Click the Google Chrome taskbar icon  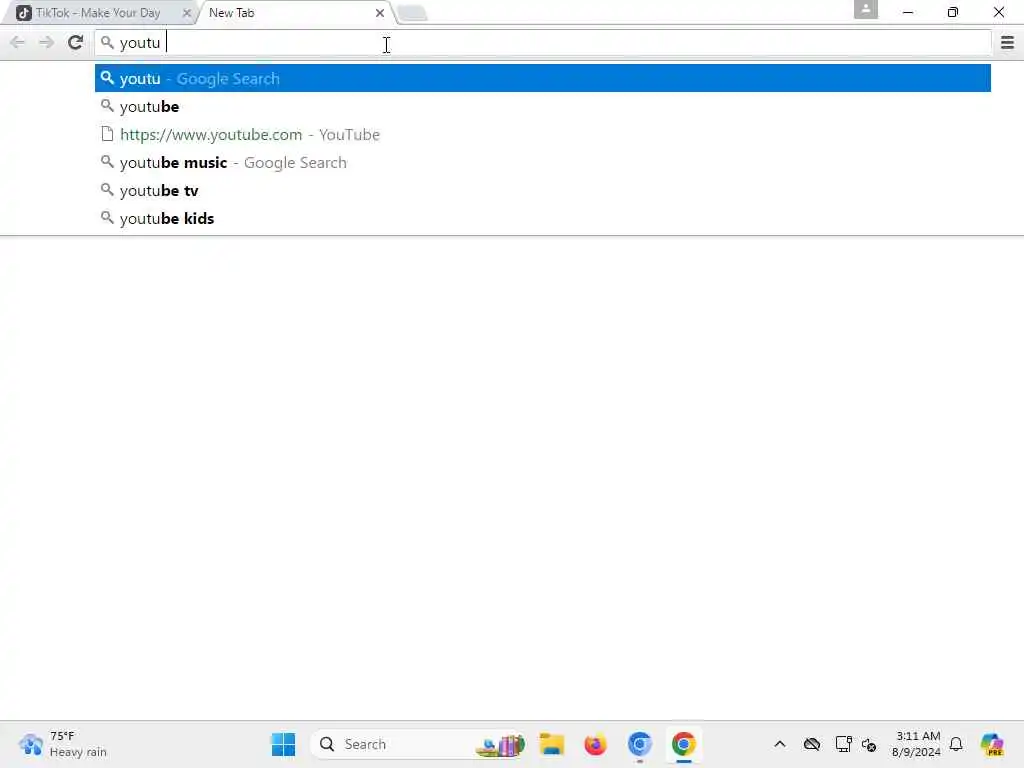[683, 744]
